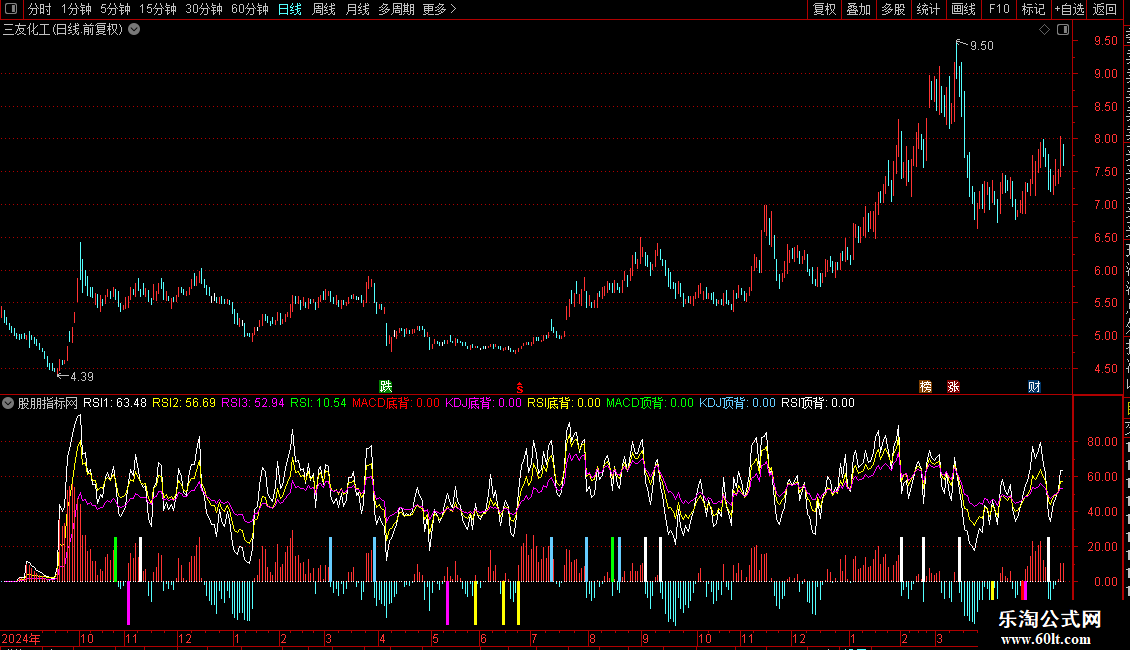The height and width of the screenshot is (650, 1130).
Task: Click the 复权 button
Action: (824, 9)
